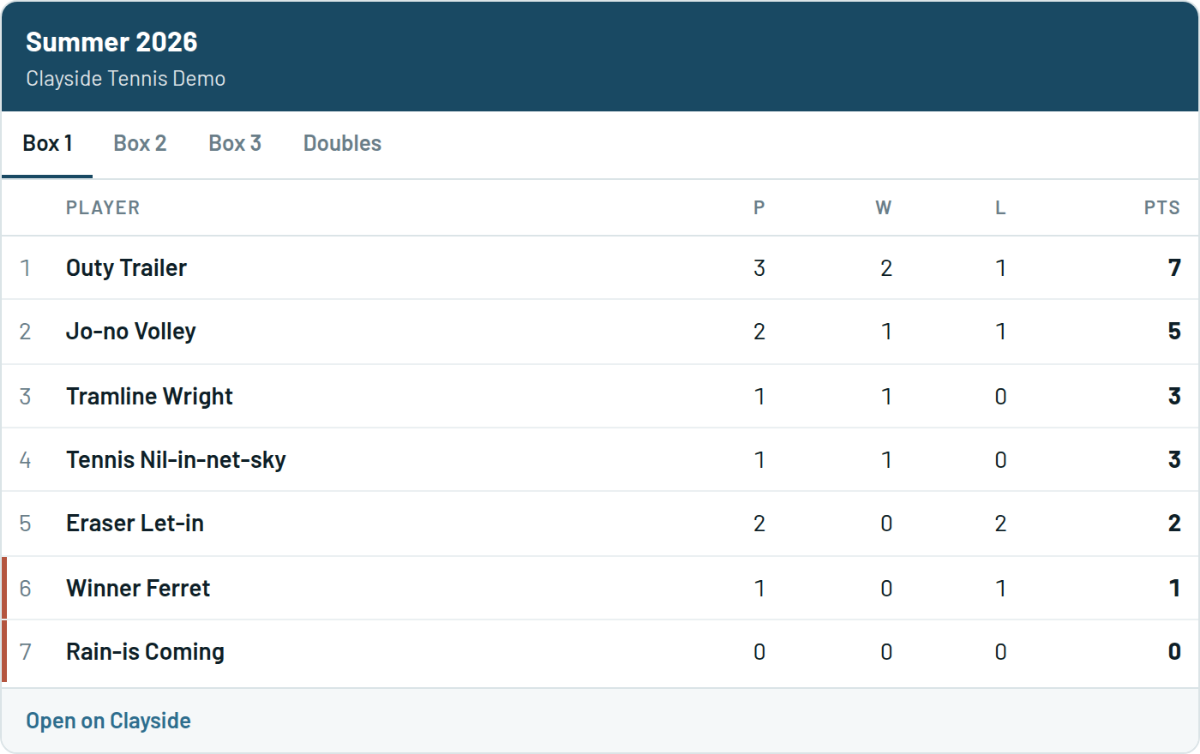Click Jo-no Volley's points value 5
This screenshot has width=1200, height=754.
pyautogui.click(x=1174, y=331)
